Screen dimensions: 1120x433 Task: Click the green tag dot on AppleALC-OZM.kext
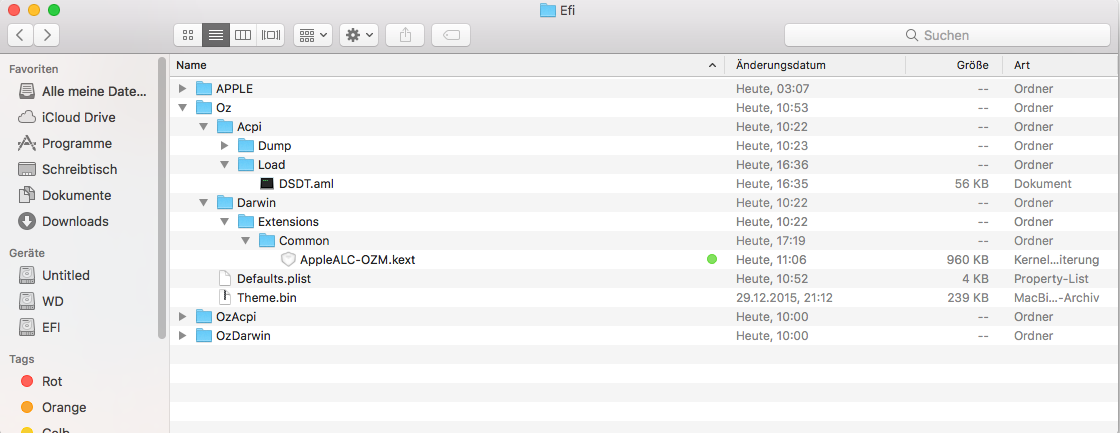(x=711, y=259)
